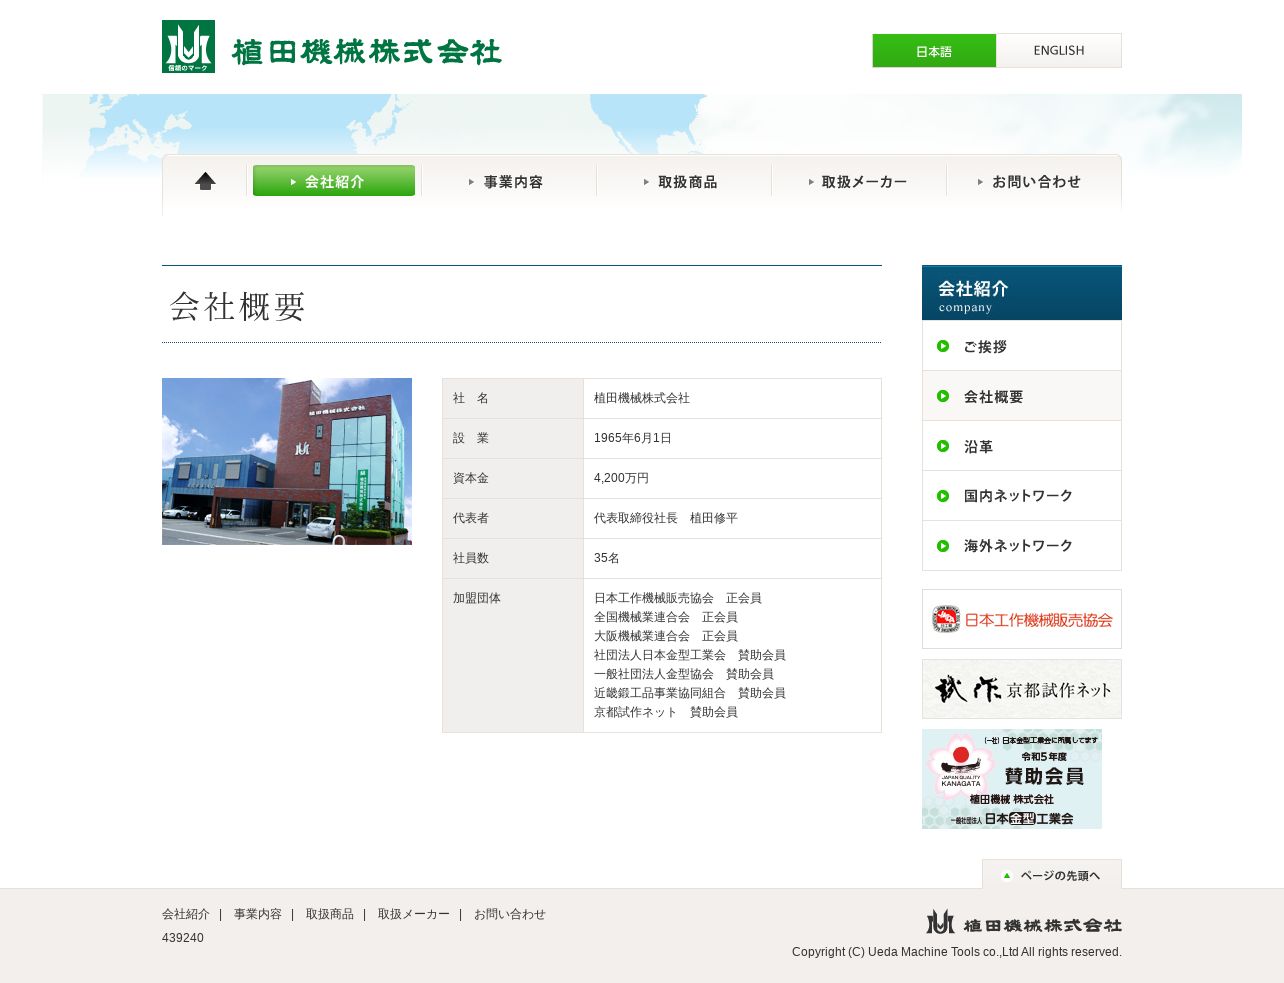Image resolution: width=1284 pixels, height=983 pixels.
Task: Switch language to 日本語
Action: point(934,51)
